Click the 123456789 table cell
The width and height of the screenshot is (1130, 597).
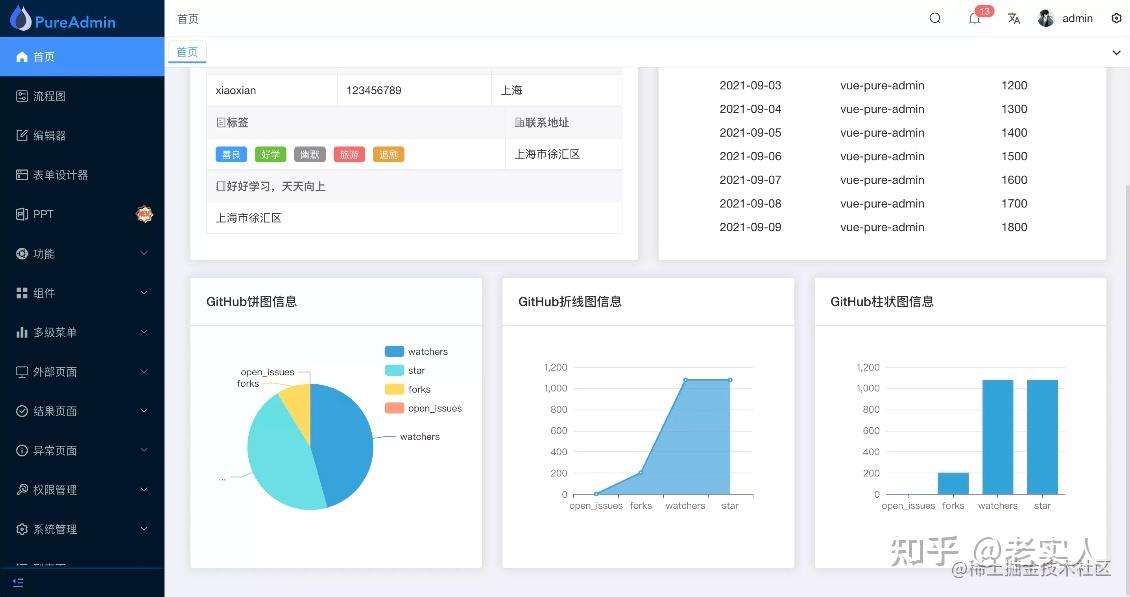(414, 90)
